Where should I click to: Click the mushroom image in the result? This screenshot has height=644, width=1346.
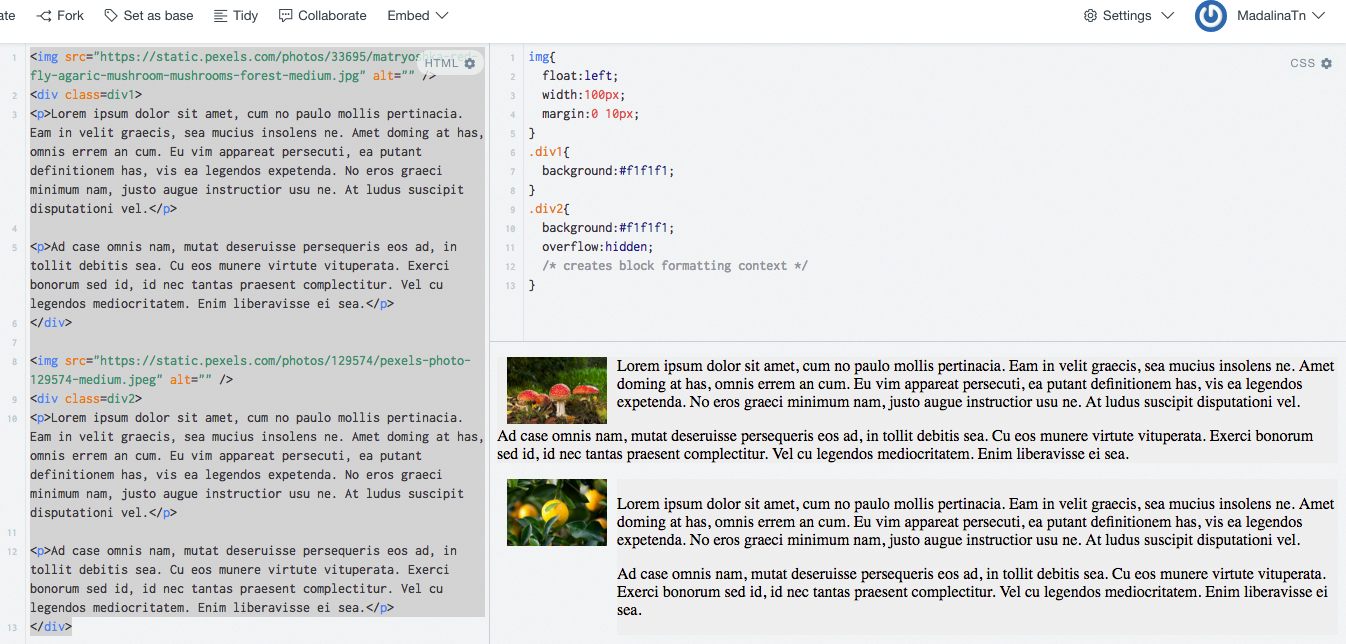(x=557, y=390)
